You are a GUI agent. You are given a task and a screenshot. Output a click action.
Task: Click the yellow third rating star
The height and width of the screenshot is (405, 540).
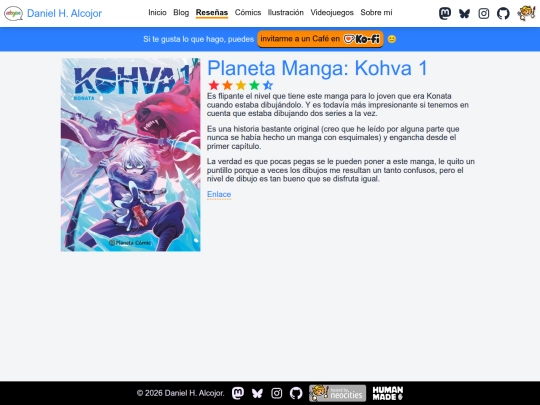coord(241,85)
